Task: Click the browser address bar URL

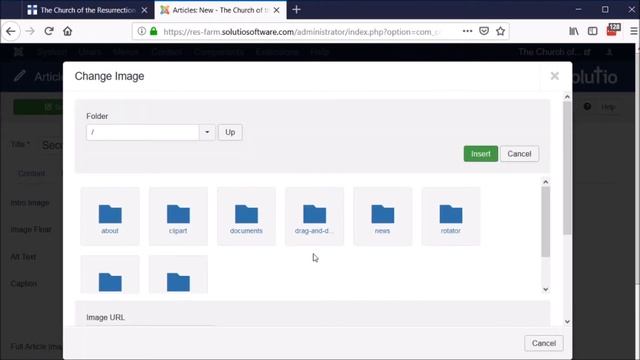Action: pos(301,31)
